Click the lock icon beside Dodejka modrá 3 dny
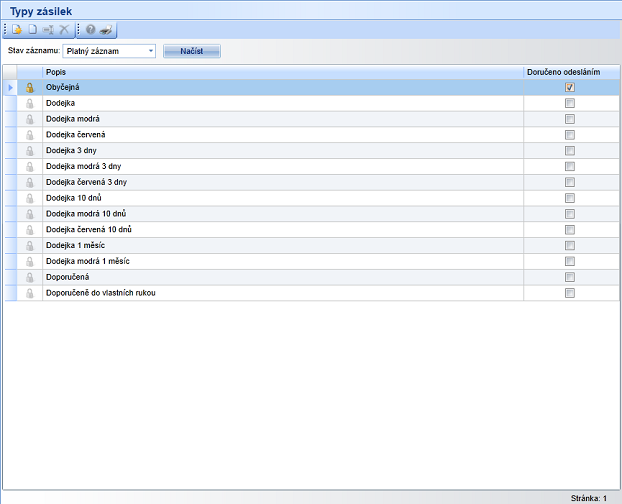 30,167
